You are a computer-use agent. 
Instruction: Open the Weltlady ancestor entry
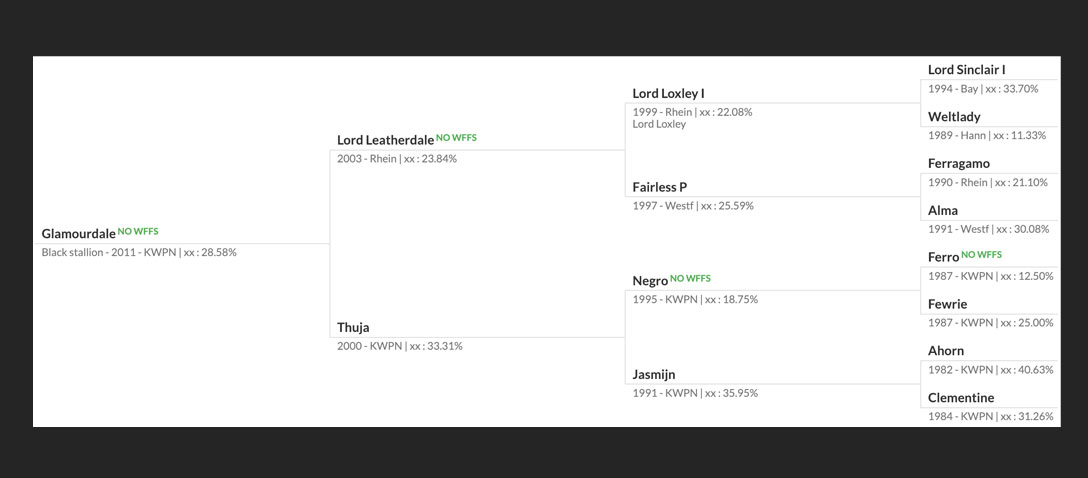click(x=954, y=117)
